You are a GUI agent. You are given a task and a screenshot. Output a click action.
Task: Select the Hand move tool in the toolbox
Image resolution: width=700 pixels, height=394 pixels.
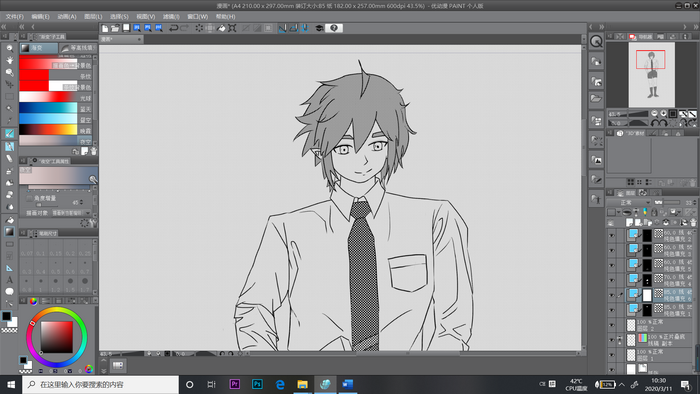(x=9, y=60)
